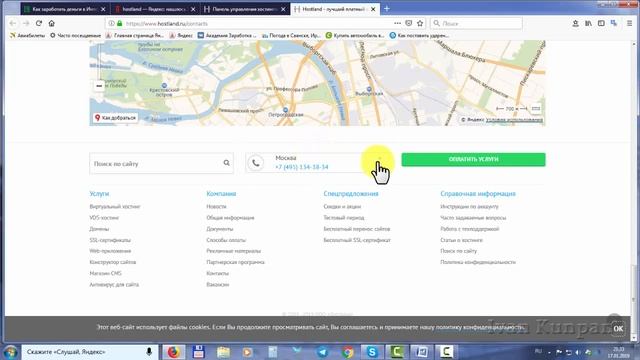
Task: Click OK on the cookies notice
Action: [618, 328]
